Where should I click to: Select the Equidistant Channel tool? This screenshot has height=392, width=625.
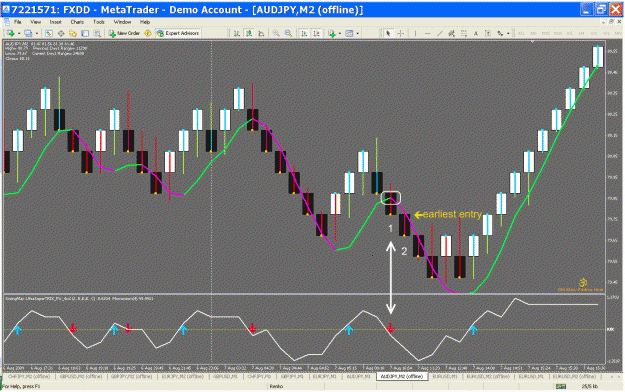(452, 33)
